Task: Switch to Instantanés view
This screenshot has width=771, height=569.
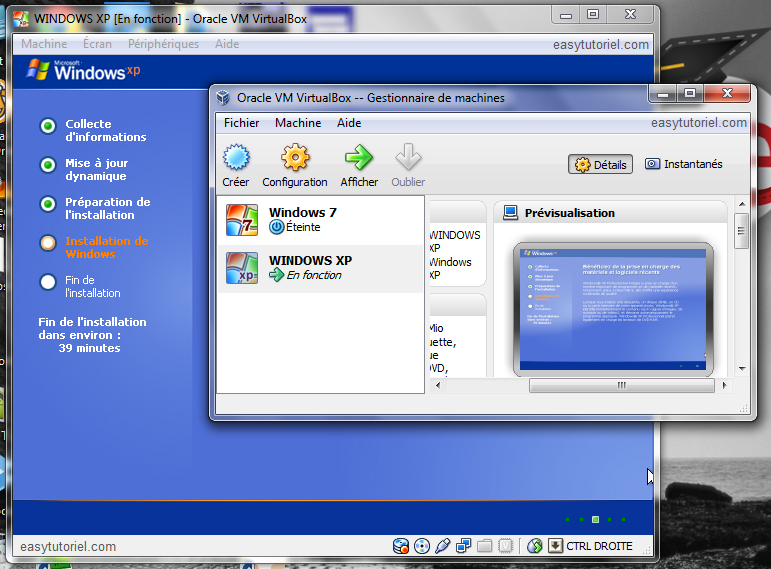Action: (683, 164)
